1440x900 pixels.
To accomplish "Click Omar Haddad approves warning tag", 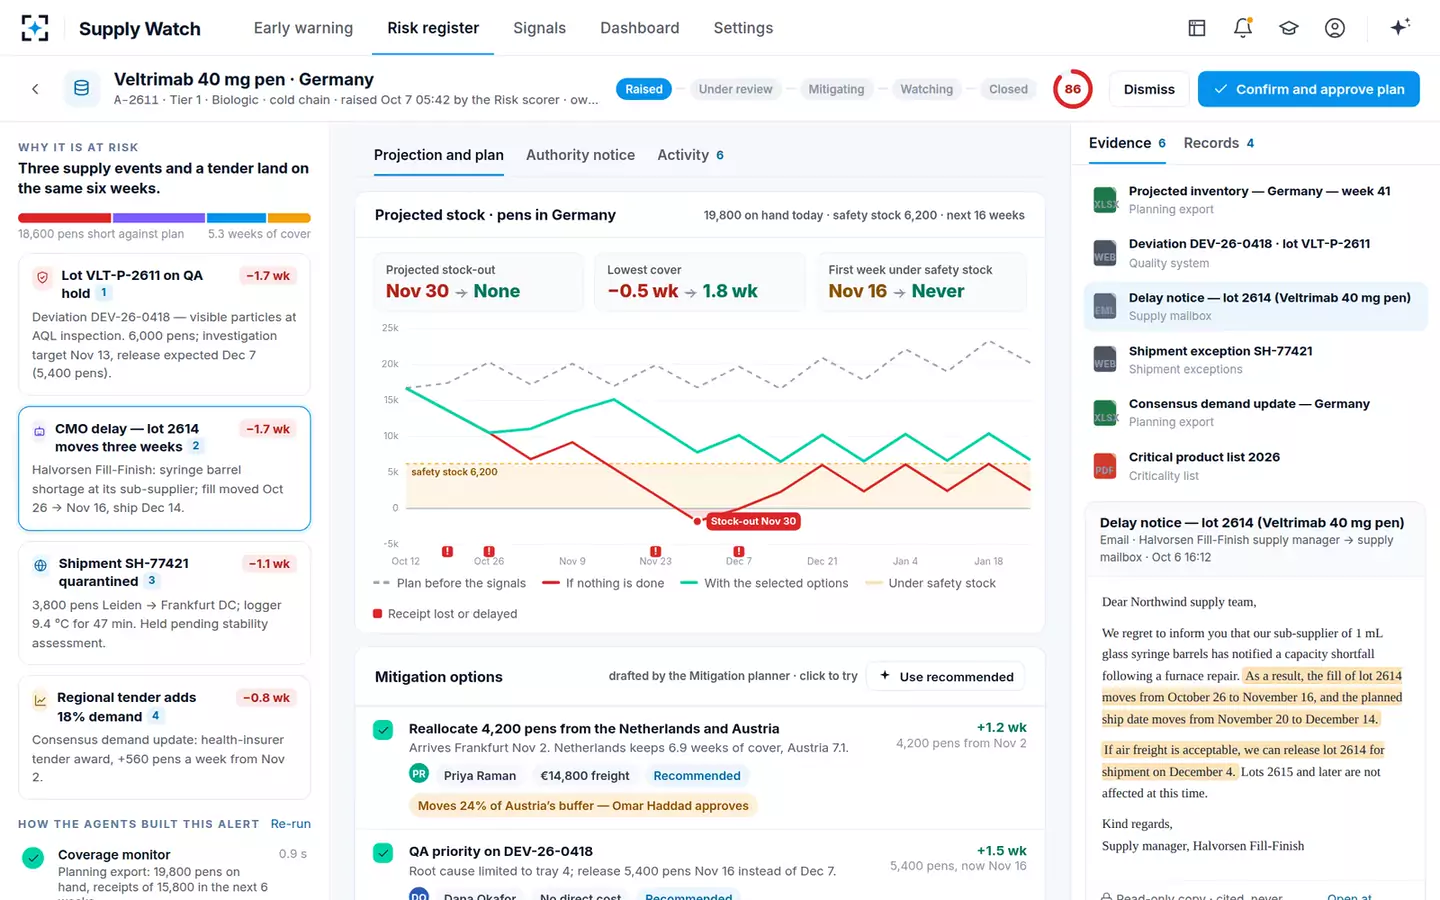I will [x=583, y=806].
